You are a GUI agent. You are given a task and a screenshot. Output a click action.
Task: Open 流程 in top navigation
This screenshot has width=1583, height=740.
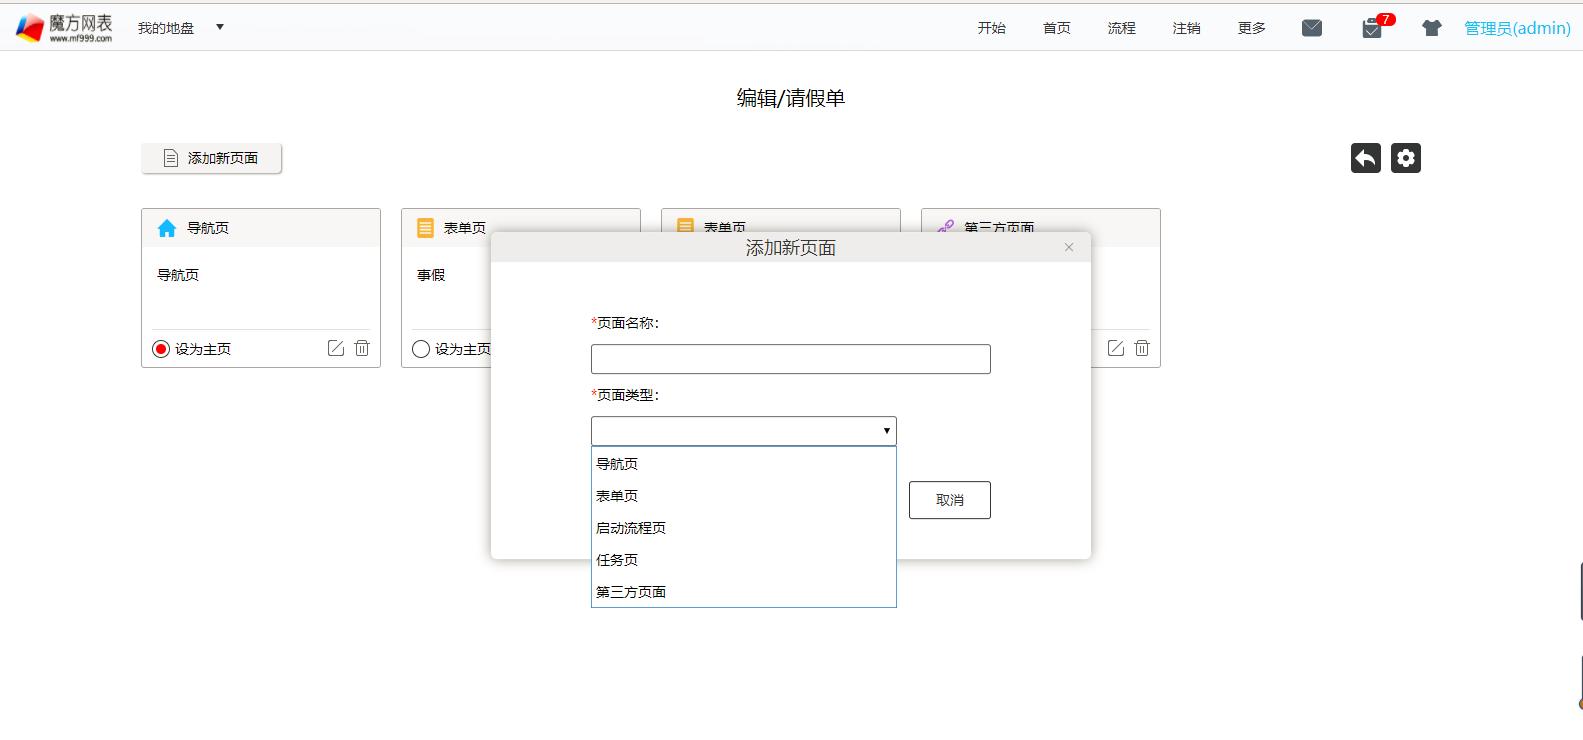pyautogui.click(x=1122, y=28)
